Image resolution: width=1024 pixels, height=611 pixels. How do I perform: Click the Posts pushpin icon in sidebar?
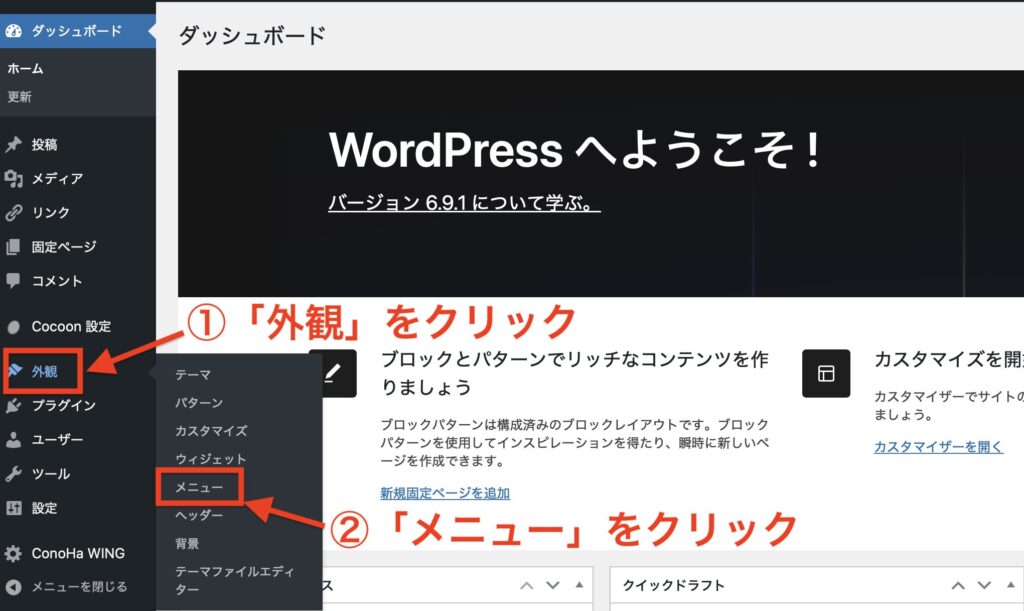coord(13,145)
